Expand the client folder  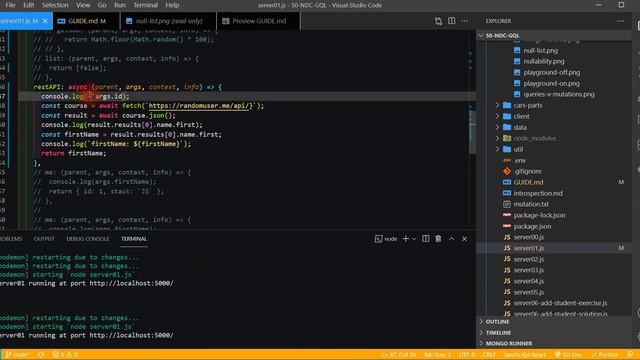(521, 116)
